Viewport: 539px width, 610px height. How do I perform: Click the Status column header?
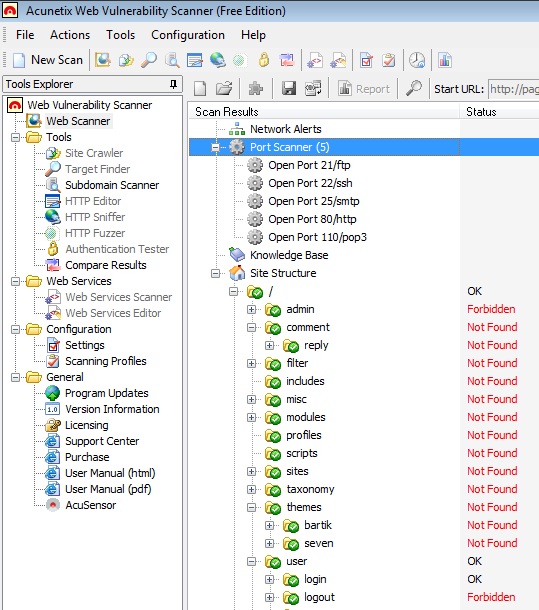(499, 112)
